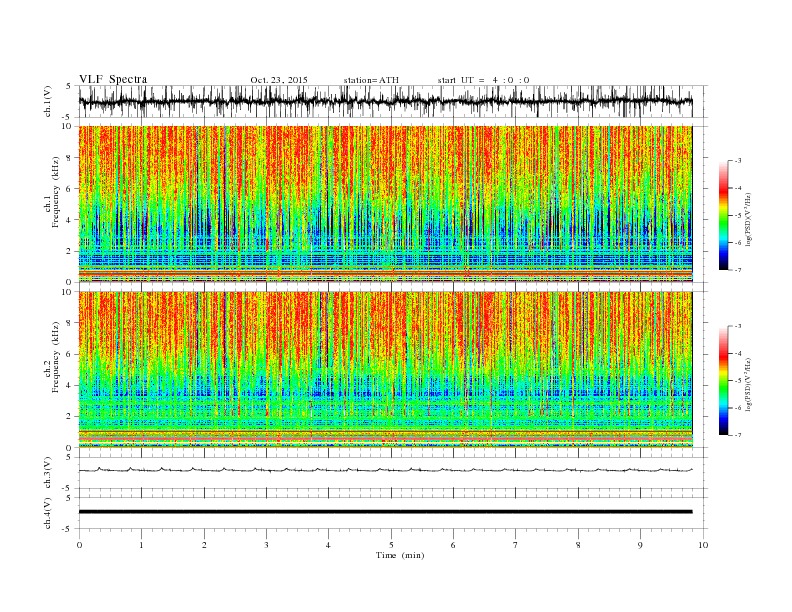Click the "-5" label on the ch.1 color bar

[738, 216]
